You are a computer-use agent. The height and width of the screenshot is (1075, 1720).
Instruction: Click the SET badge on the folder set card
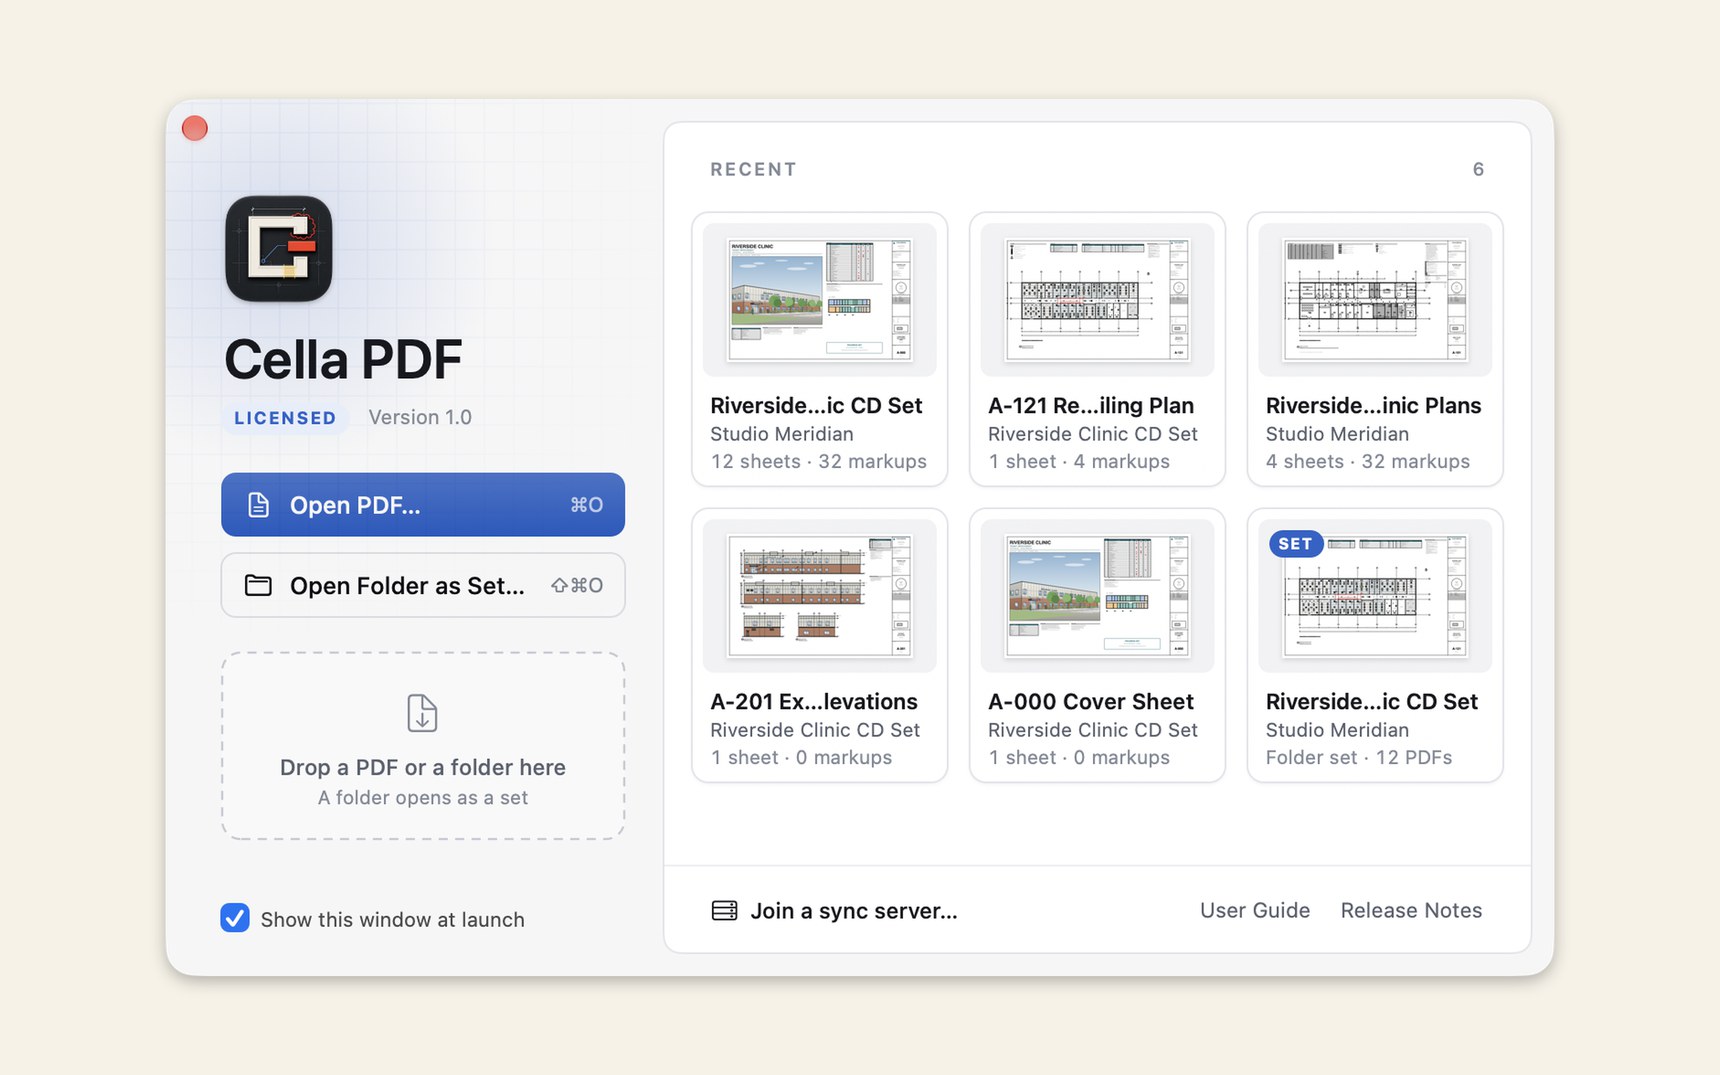point(1295,544)
